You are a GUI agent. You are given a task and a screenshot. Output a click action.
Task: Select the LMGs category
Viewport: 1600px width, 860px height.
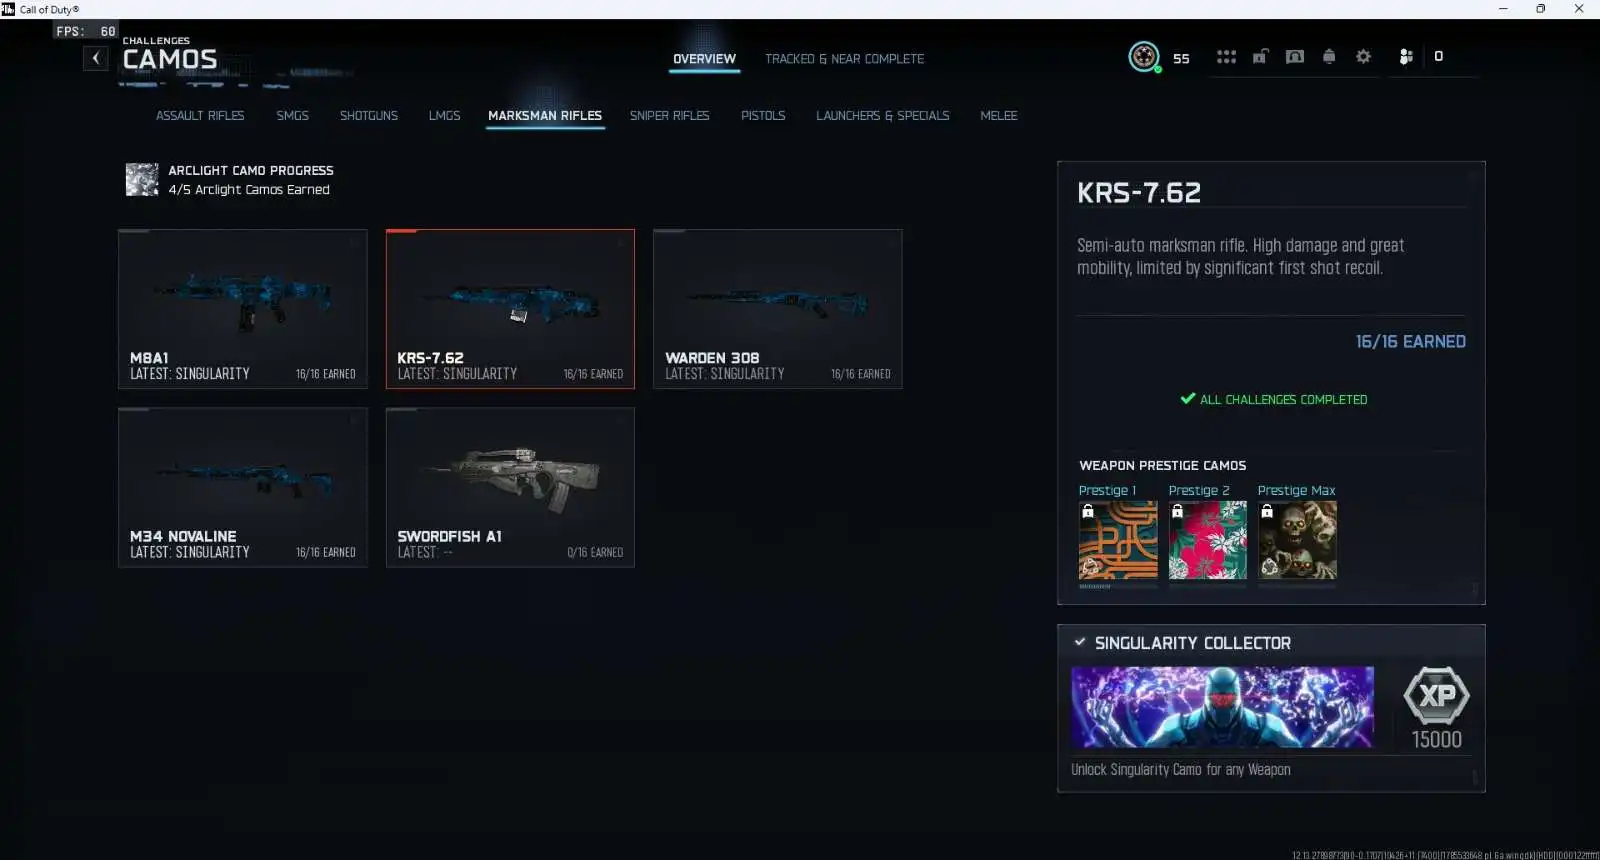(445, 116)
